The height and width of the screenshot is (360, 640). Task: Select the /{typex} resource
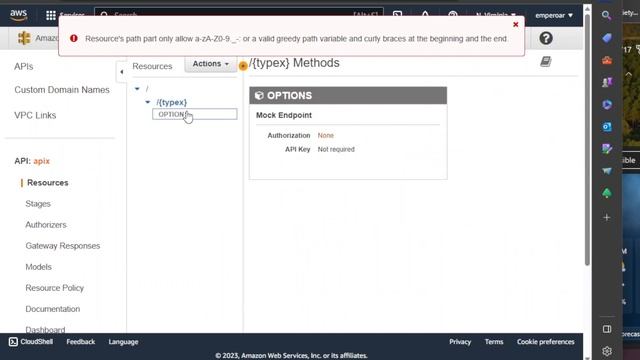tap(171, 102)
